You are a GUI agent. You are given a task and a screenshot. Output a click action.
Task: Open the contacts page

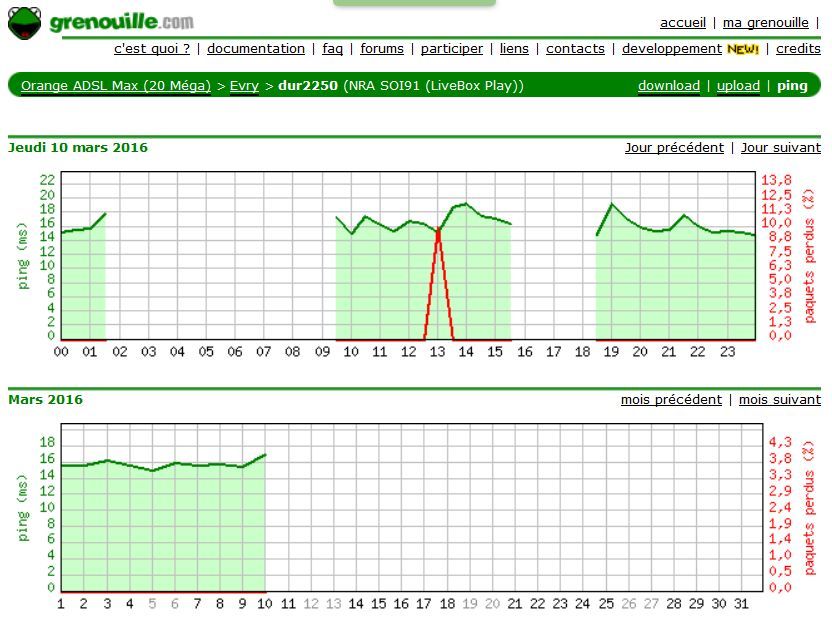(575, 48)
